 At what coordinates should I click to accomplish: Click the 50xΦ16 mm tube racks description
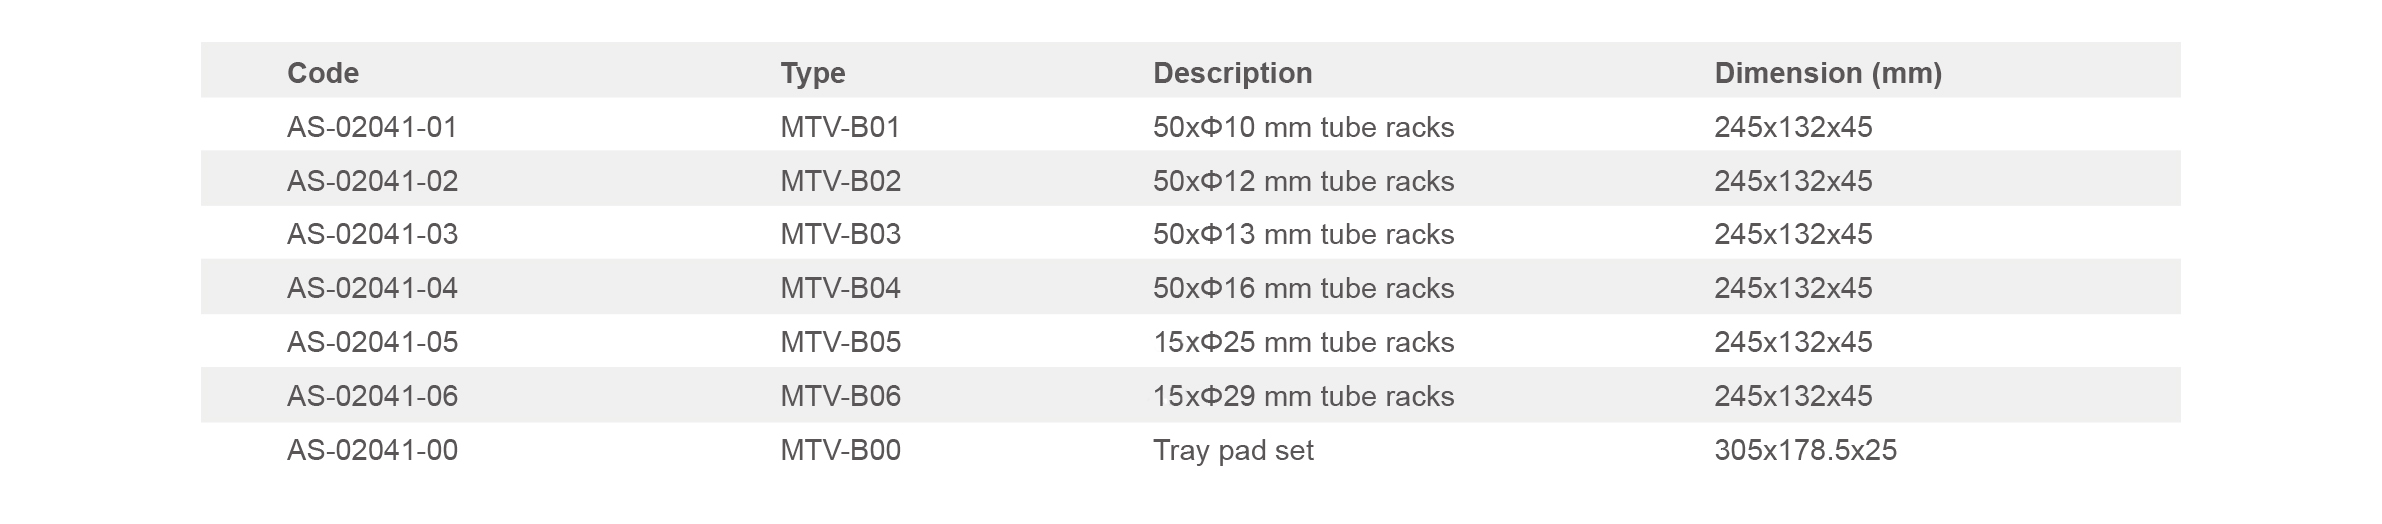pos(1303,288)
